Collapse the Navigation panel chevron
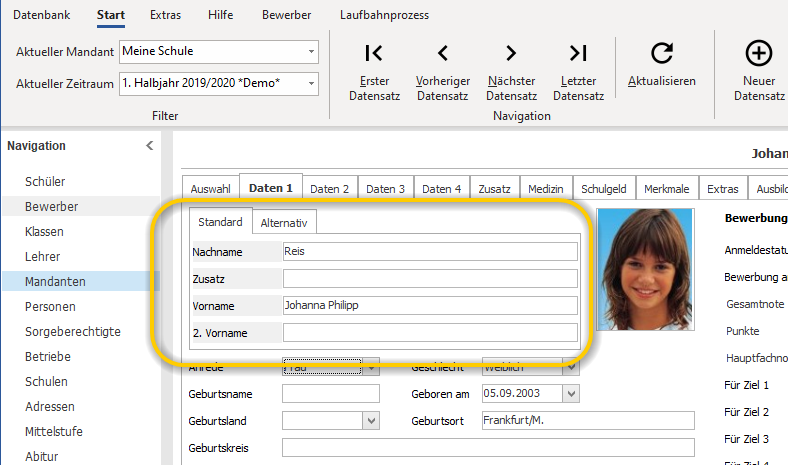The height and width of the screenshot is (465, 788). [149, 146]
